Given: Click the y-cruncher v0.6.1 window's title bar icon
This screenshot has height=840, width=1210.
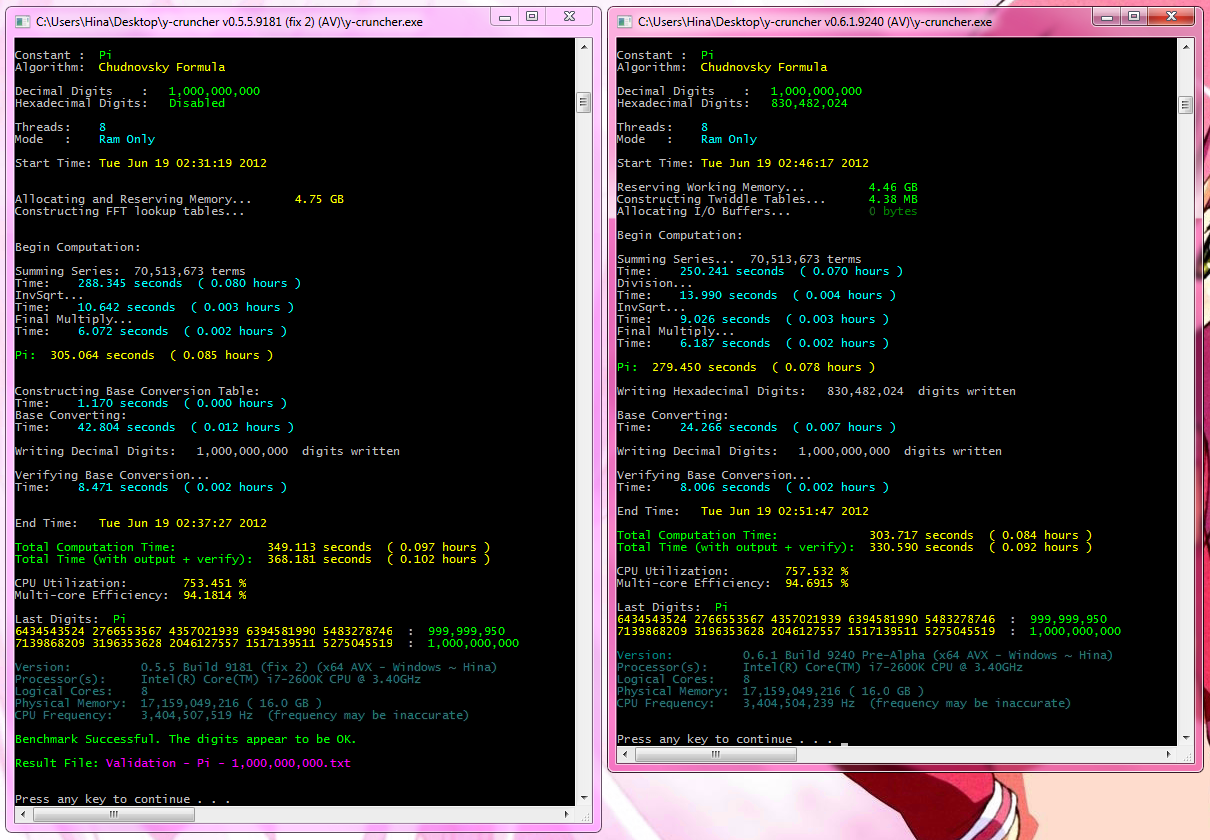Looking at the screenshot, I should (624, 21).
